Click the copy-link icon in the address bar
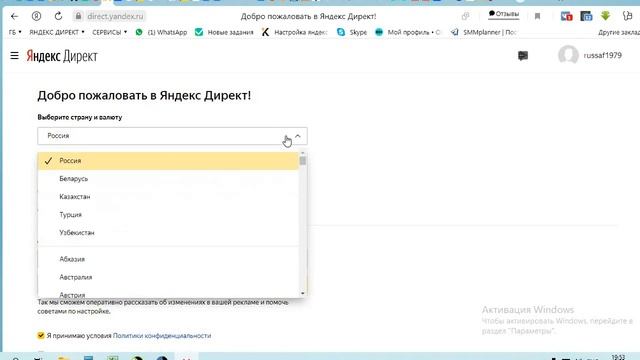This screenshot has width=640, height=360. 465,16
